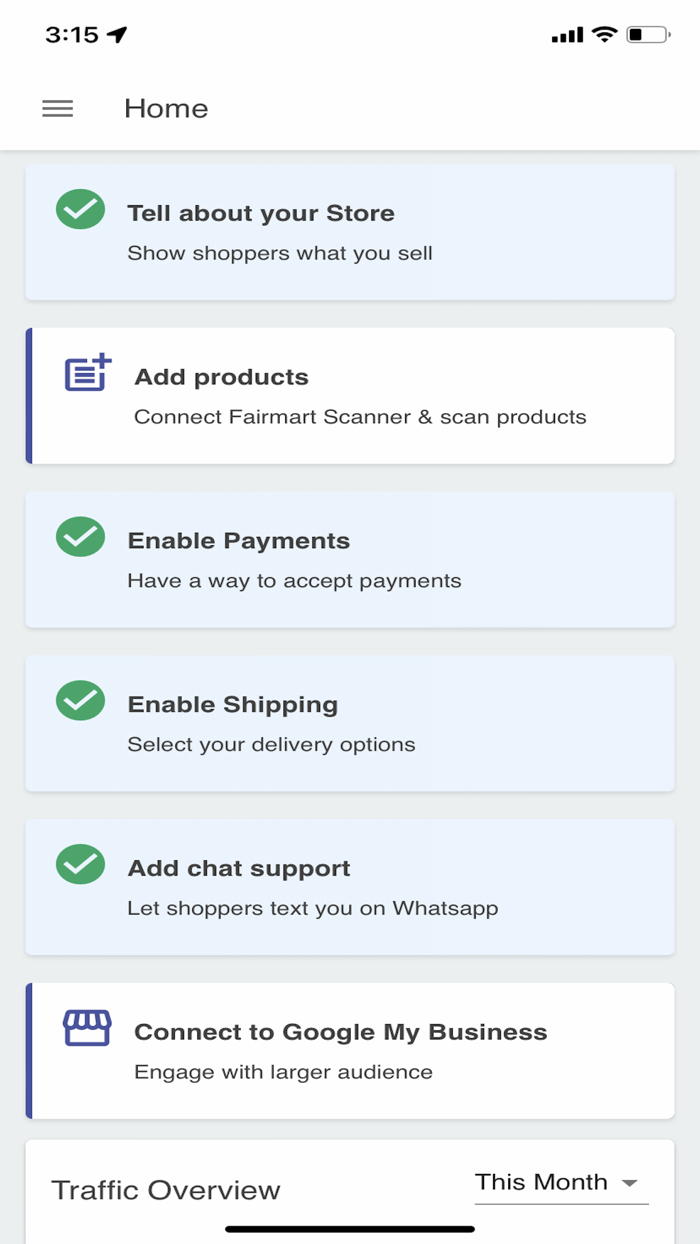Tap the Add products list icon

click(88, 374)
